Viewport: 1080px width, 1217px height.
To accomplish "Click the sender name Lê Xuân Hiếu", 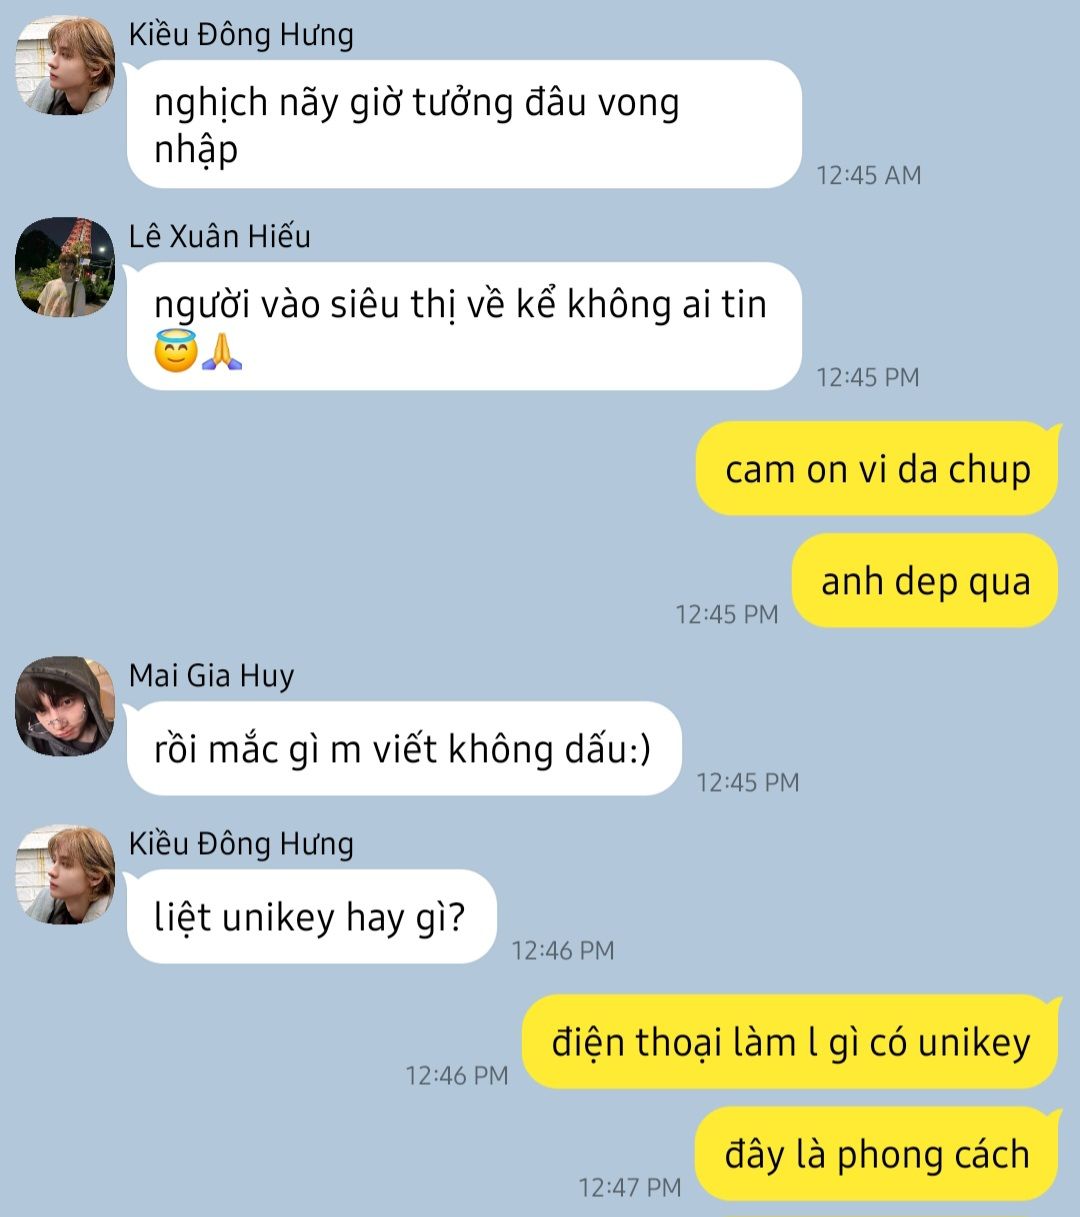I will [220, 236].
